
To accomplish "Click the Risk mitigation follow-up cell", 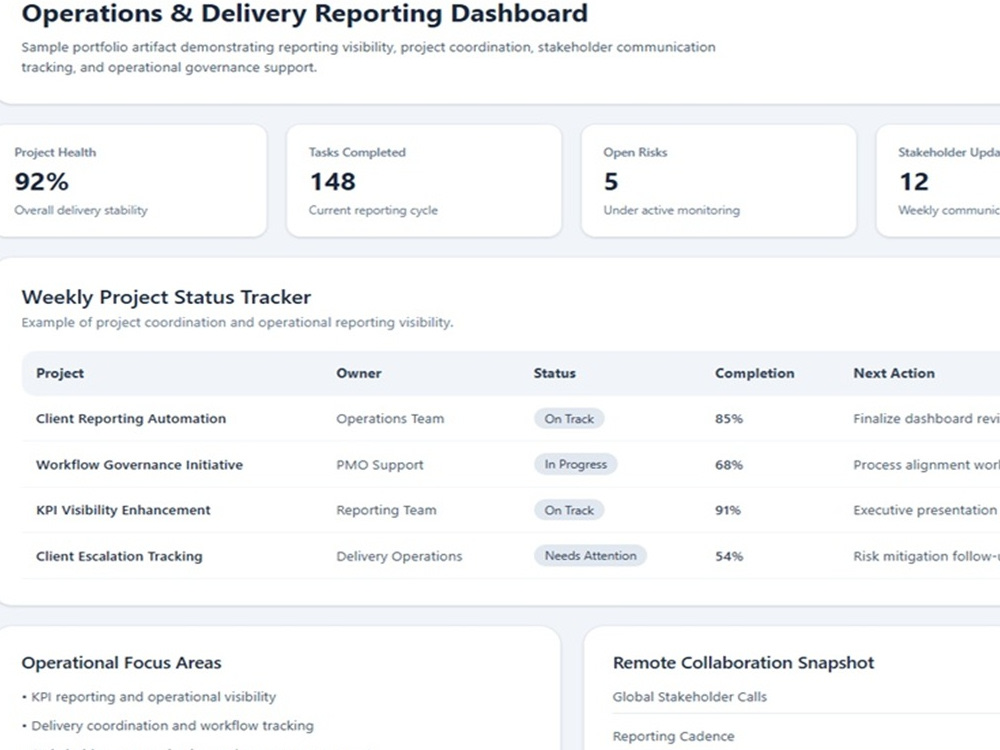I will (x=926, y=556).
